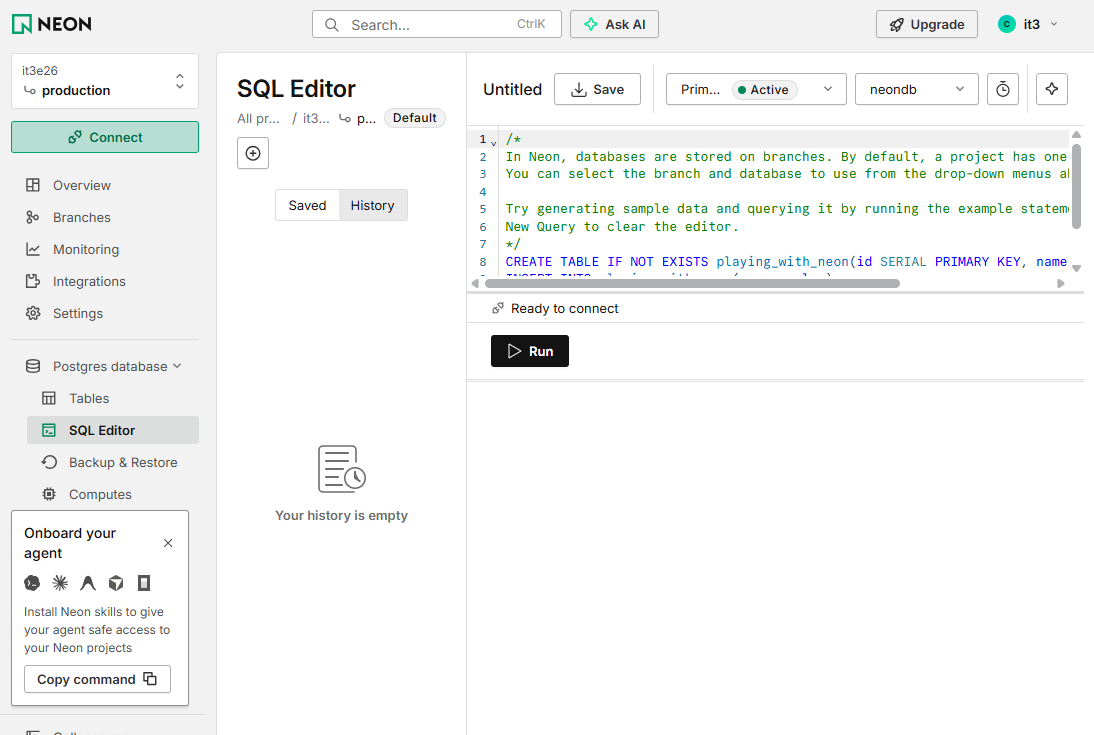Screen dimensions: 1094x735
Task: Click the Neon logo
Action: pyautogui.click(x=52, y=24)
